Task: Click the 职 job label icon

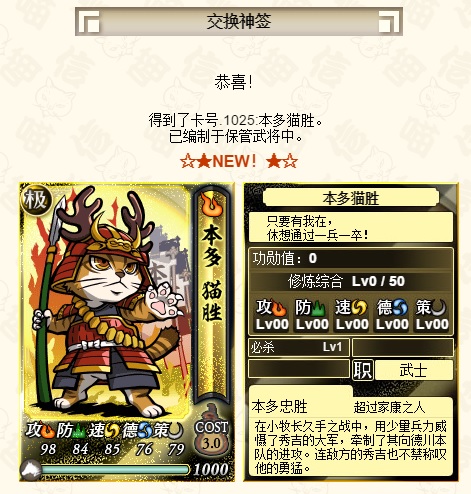Action: 363,370
